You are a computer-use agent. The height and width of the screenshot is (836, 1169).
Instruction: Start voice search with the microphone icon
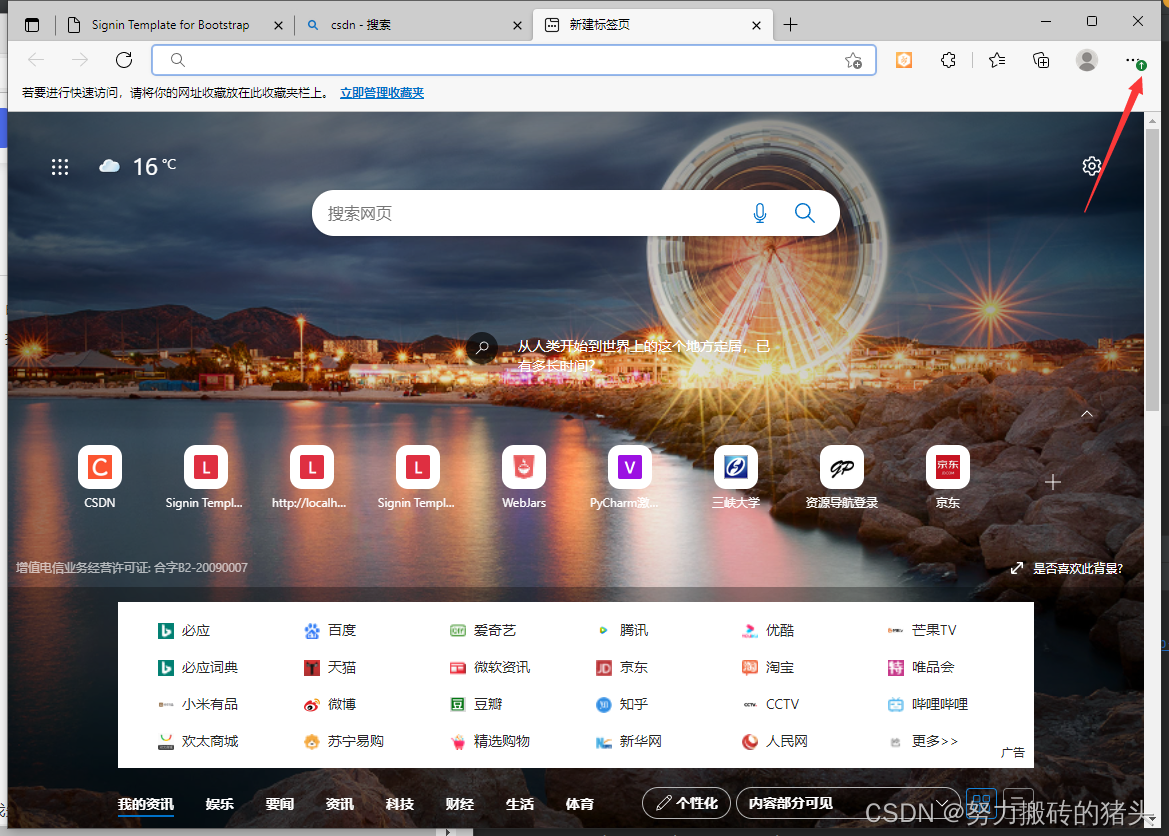pos(760,212)
